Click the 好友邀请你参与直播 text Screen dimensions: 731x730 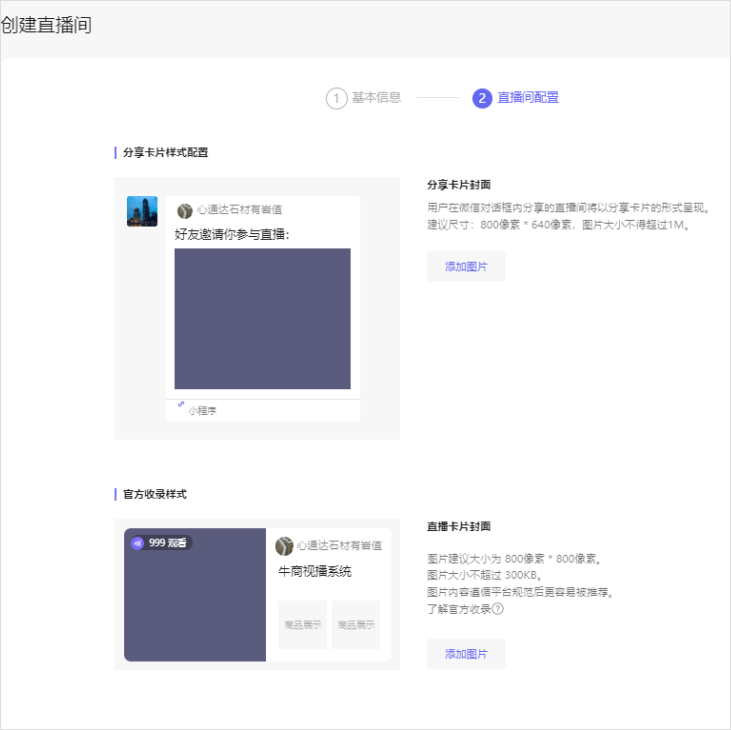click(x=232, y=235)
